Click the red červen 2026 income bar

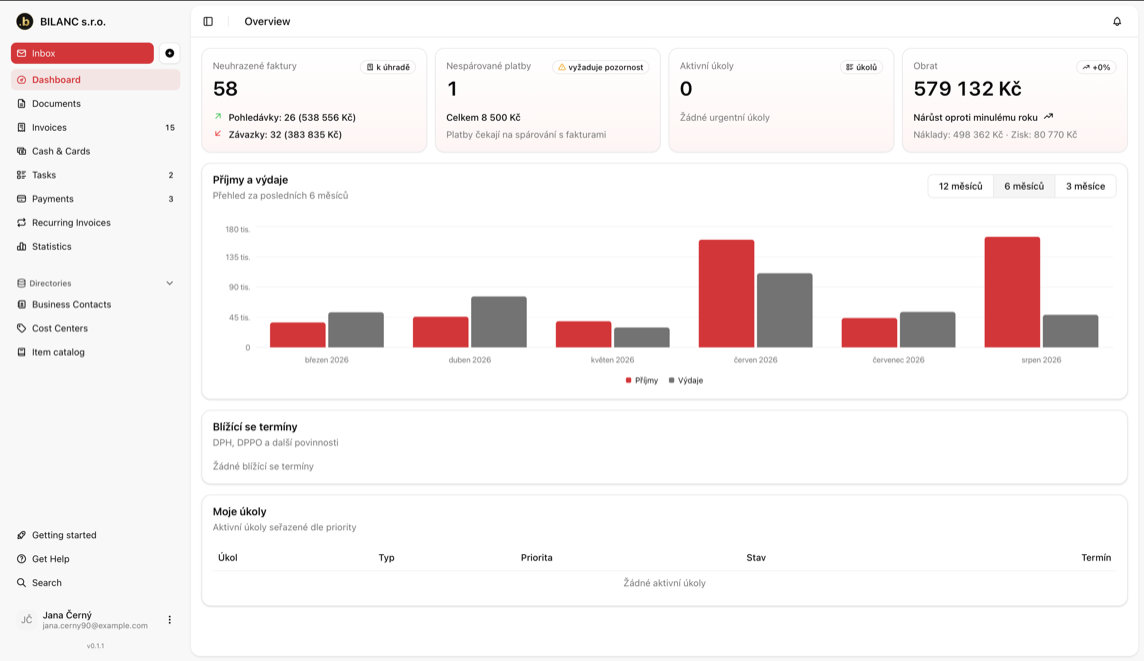point(726,293)
